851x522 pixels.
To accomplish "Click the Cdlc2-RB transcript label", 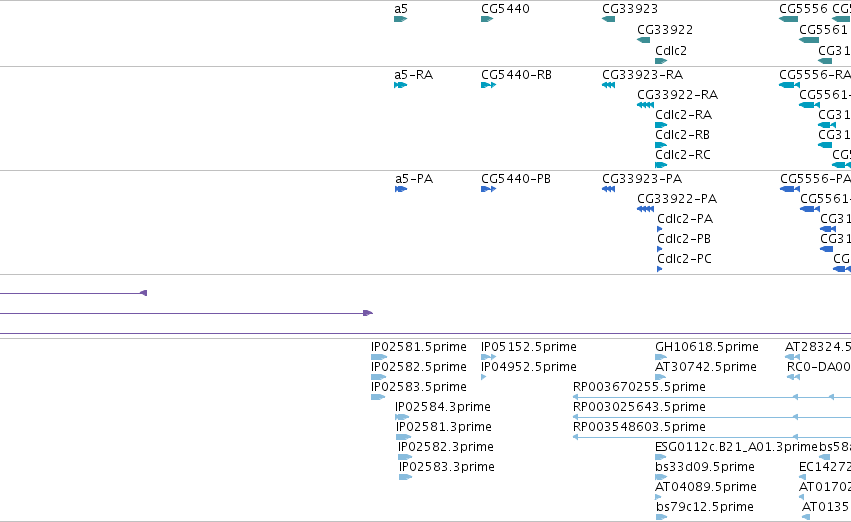I will click(x=682, y=135).
